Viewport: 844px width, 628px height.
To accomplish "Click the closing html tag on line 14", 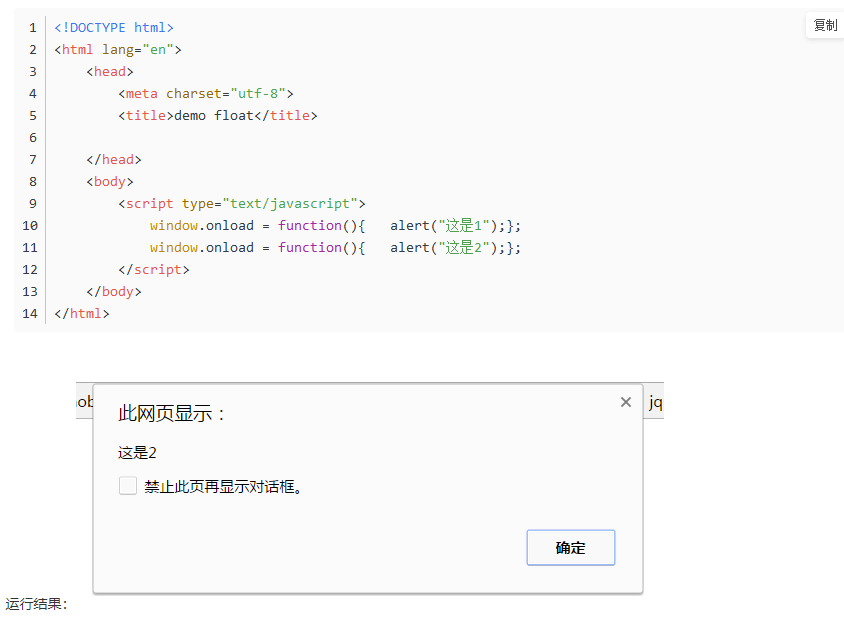I will click(81, 313).
